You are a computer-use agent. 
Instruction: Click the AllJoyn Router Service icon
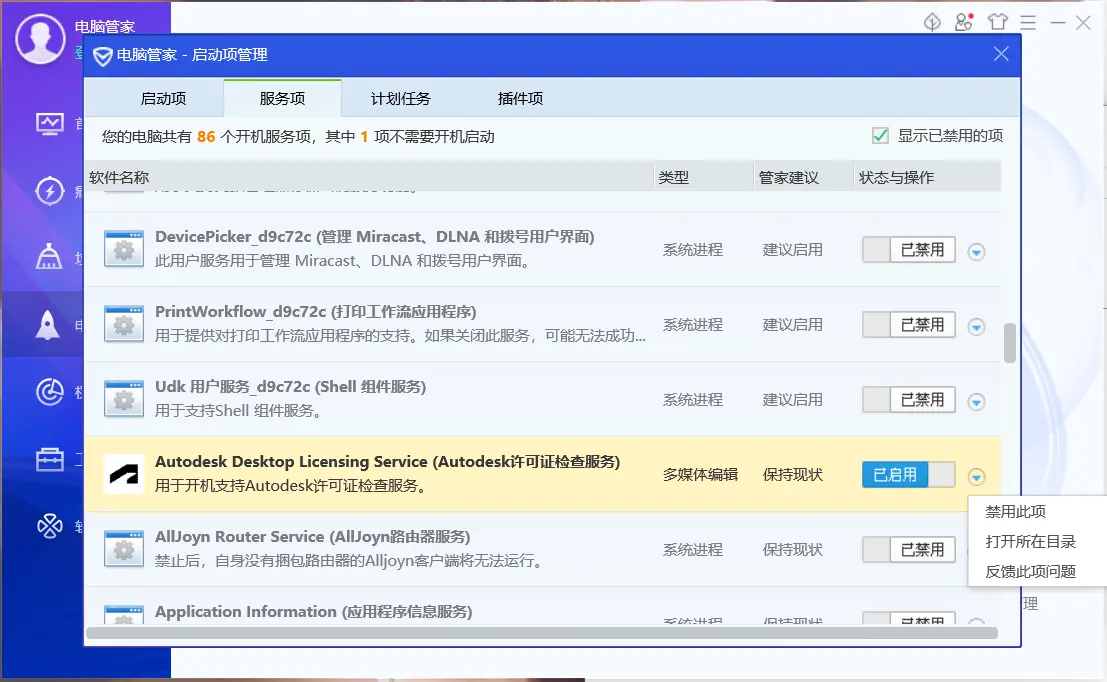[124, 549]
